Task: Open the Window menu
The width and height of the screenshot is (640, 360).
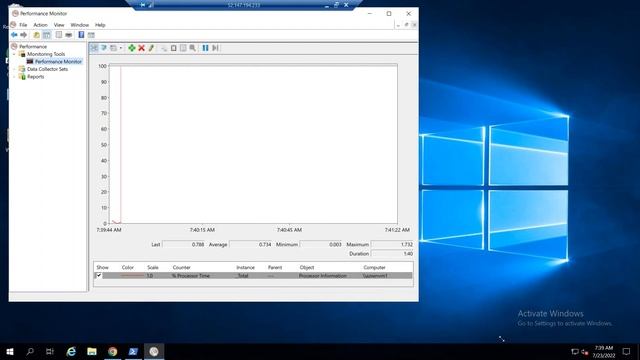Action: [x=80, y=25]
